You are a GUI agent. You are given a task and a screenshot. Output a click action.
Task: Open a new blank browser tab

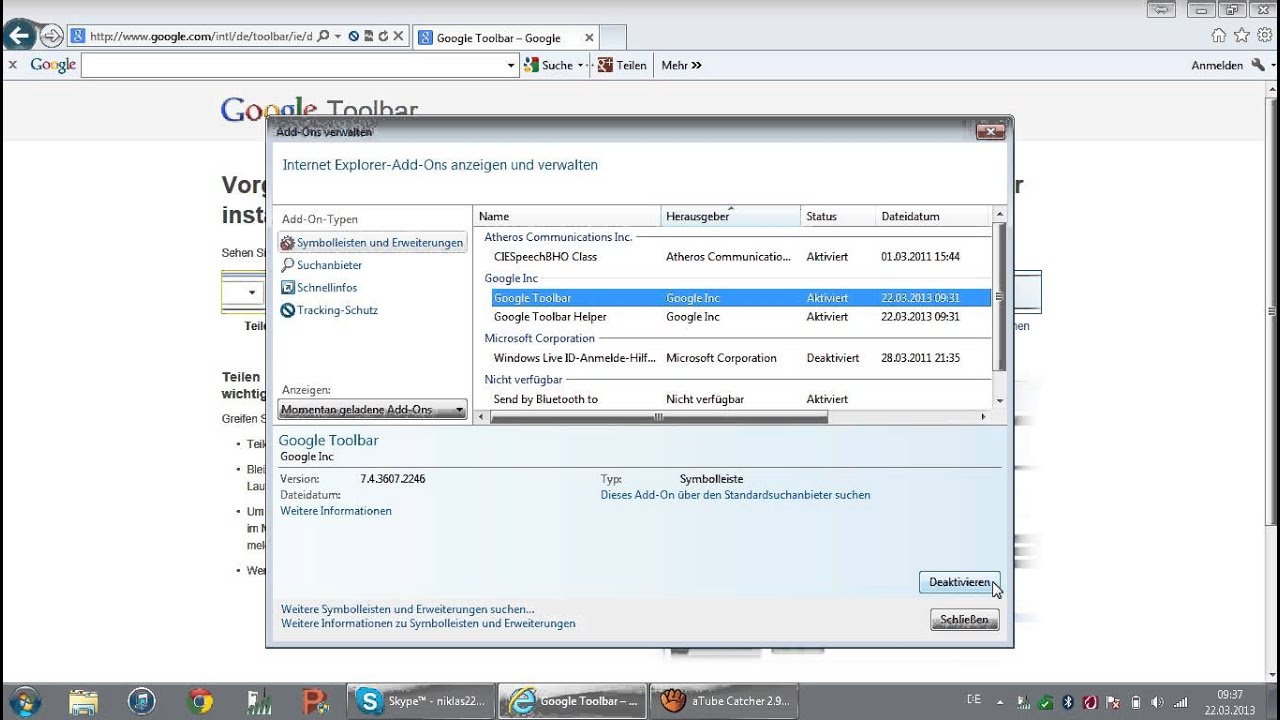tap(613, 38)
